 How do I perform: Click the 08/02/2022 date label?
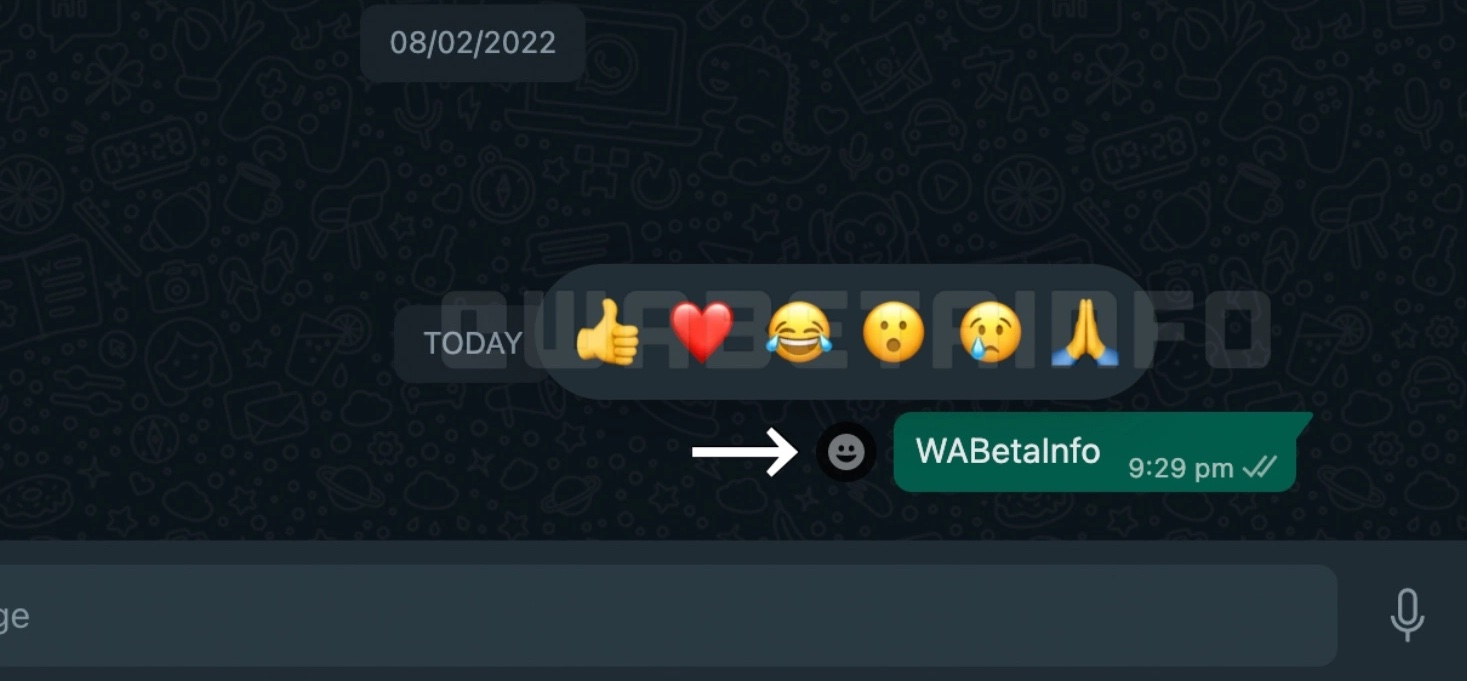473,43
